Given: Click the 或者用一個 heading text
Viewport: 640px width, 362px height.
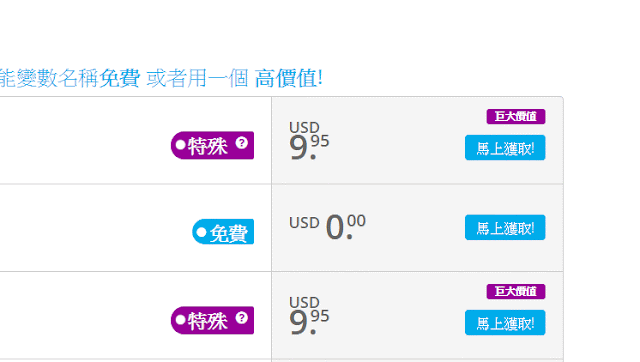Looking at the screenshot, I should 197,78.
